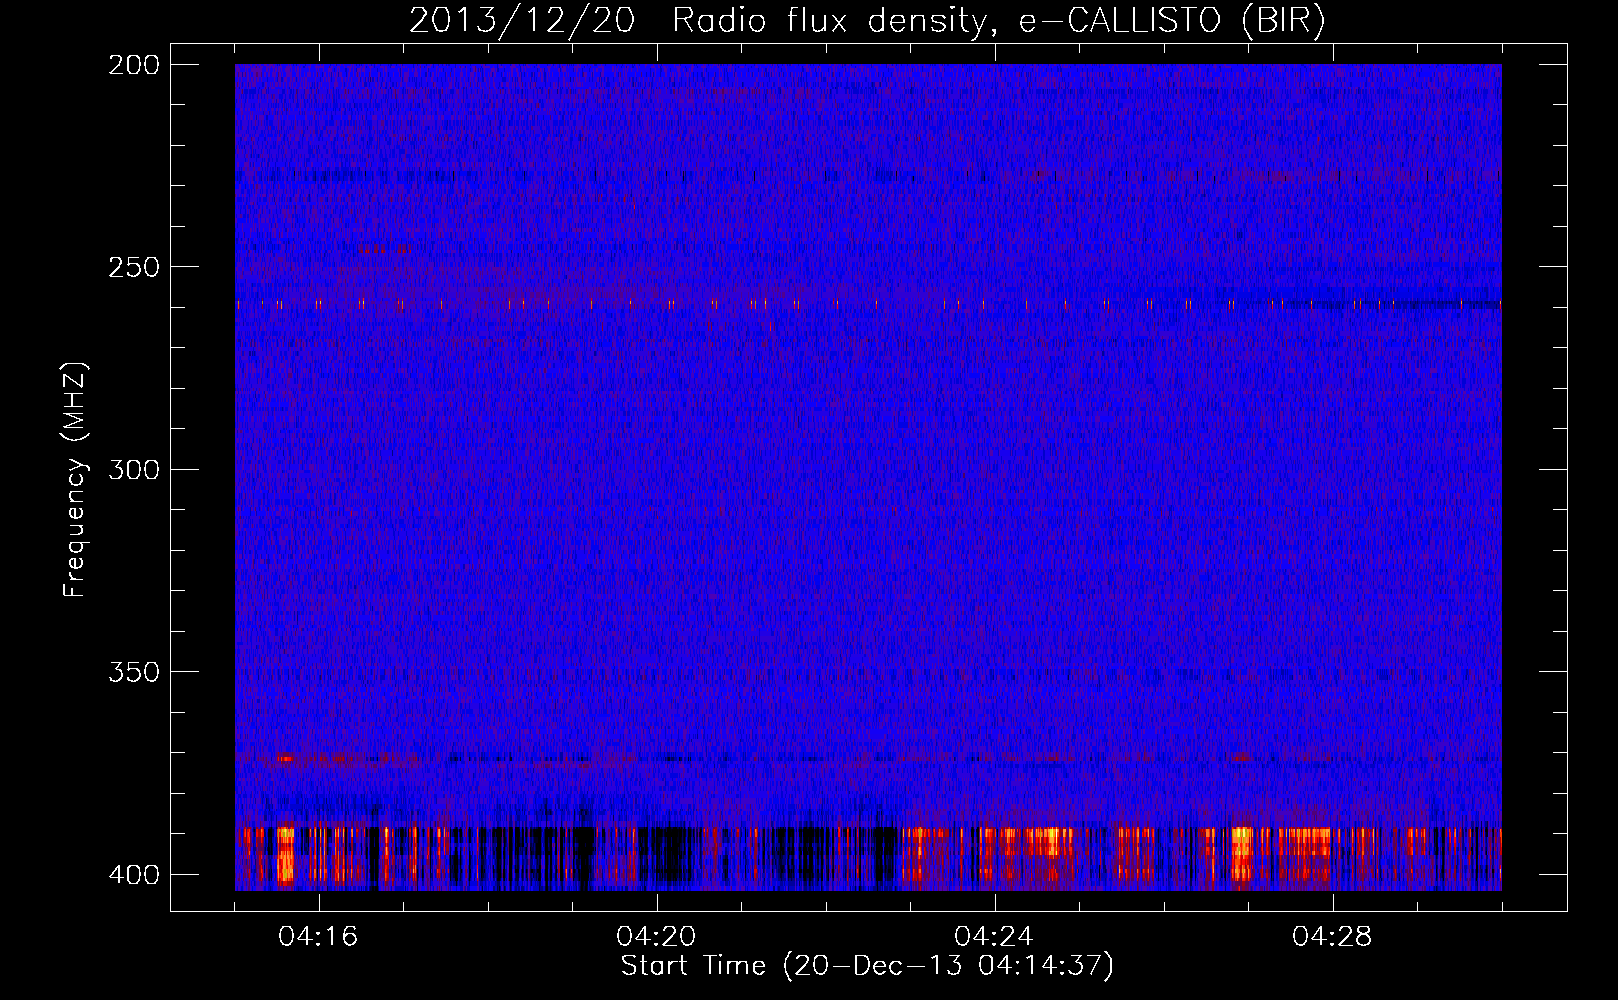Click the 04:20 time tick label
The image size is (1618, 1000).
(x=656, y=936)
